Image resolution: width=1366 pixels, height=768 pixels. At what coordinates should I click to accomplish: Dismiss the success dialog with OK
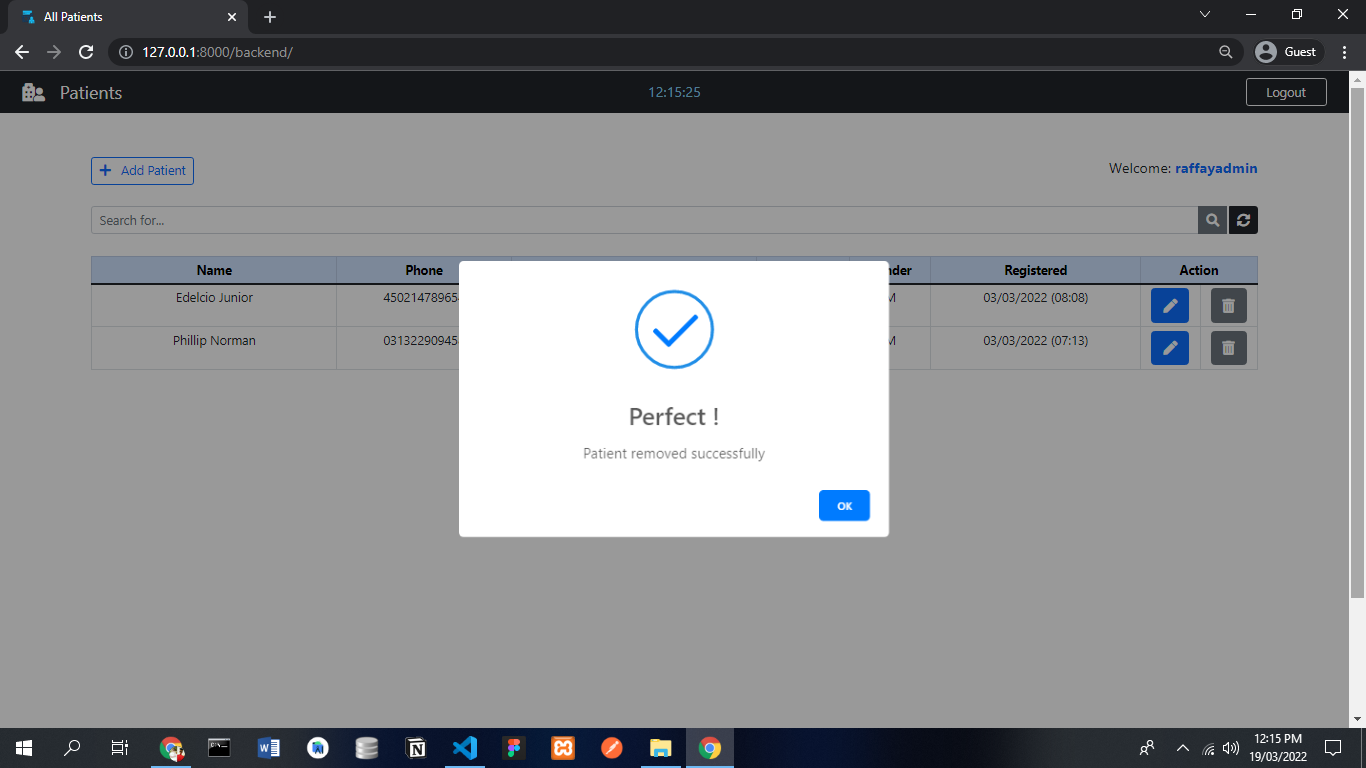pos(844,505)
